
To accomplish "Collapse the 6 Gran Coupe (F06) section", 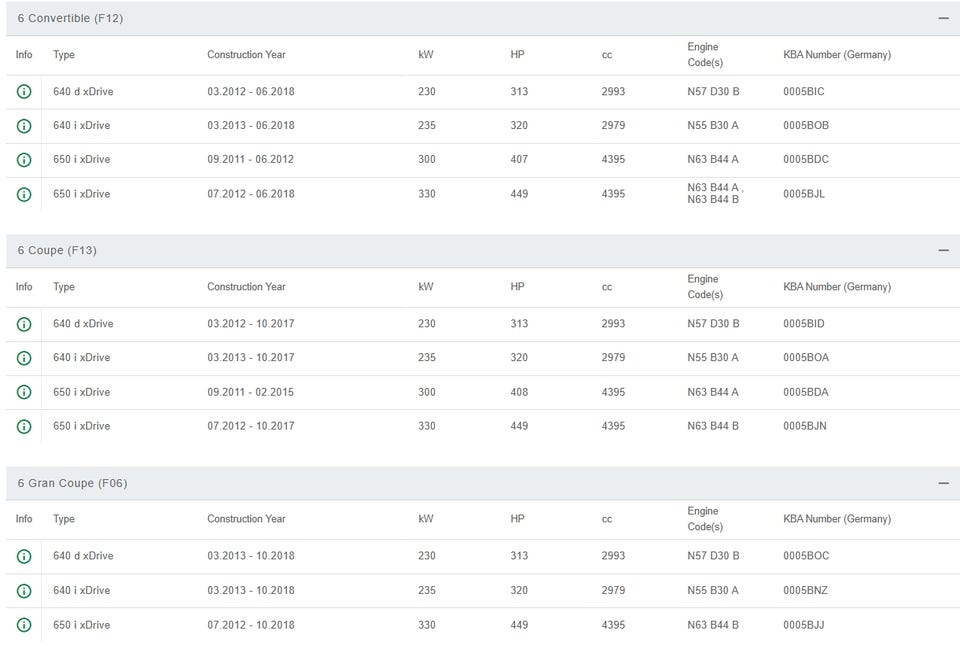I will tap(943, 483).
